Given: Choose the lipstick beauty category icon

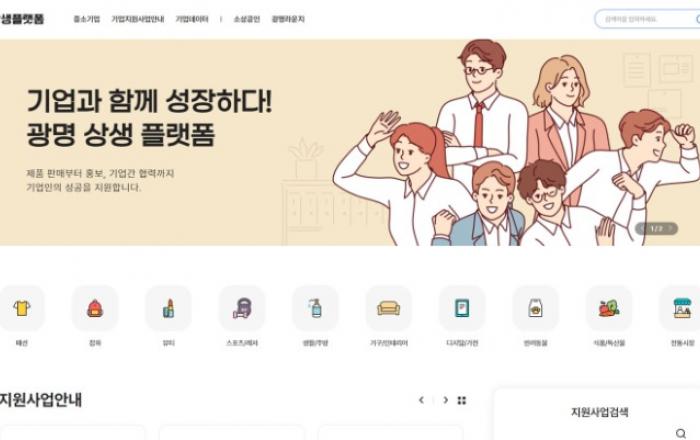Looking at the screenshot, I should pyautogui.click(x=168, y=308).
